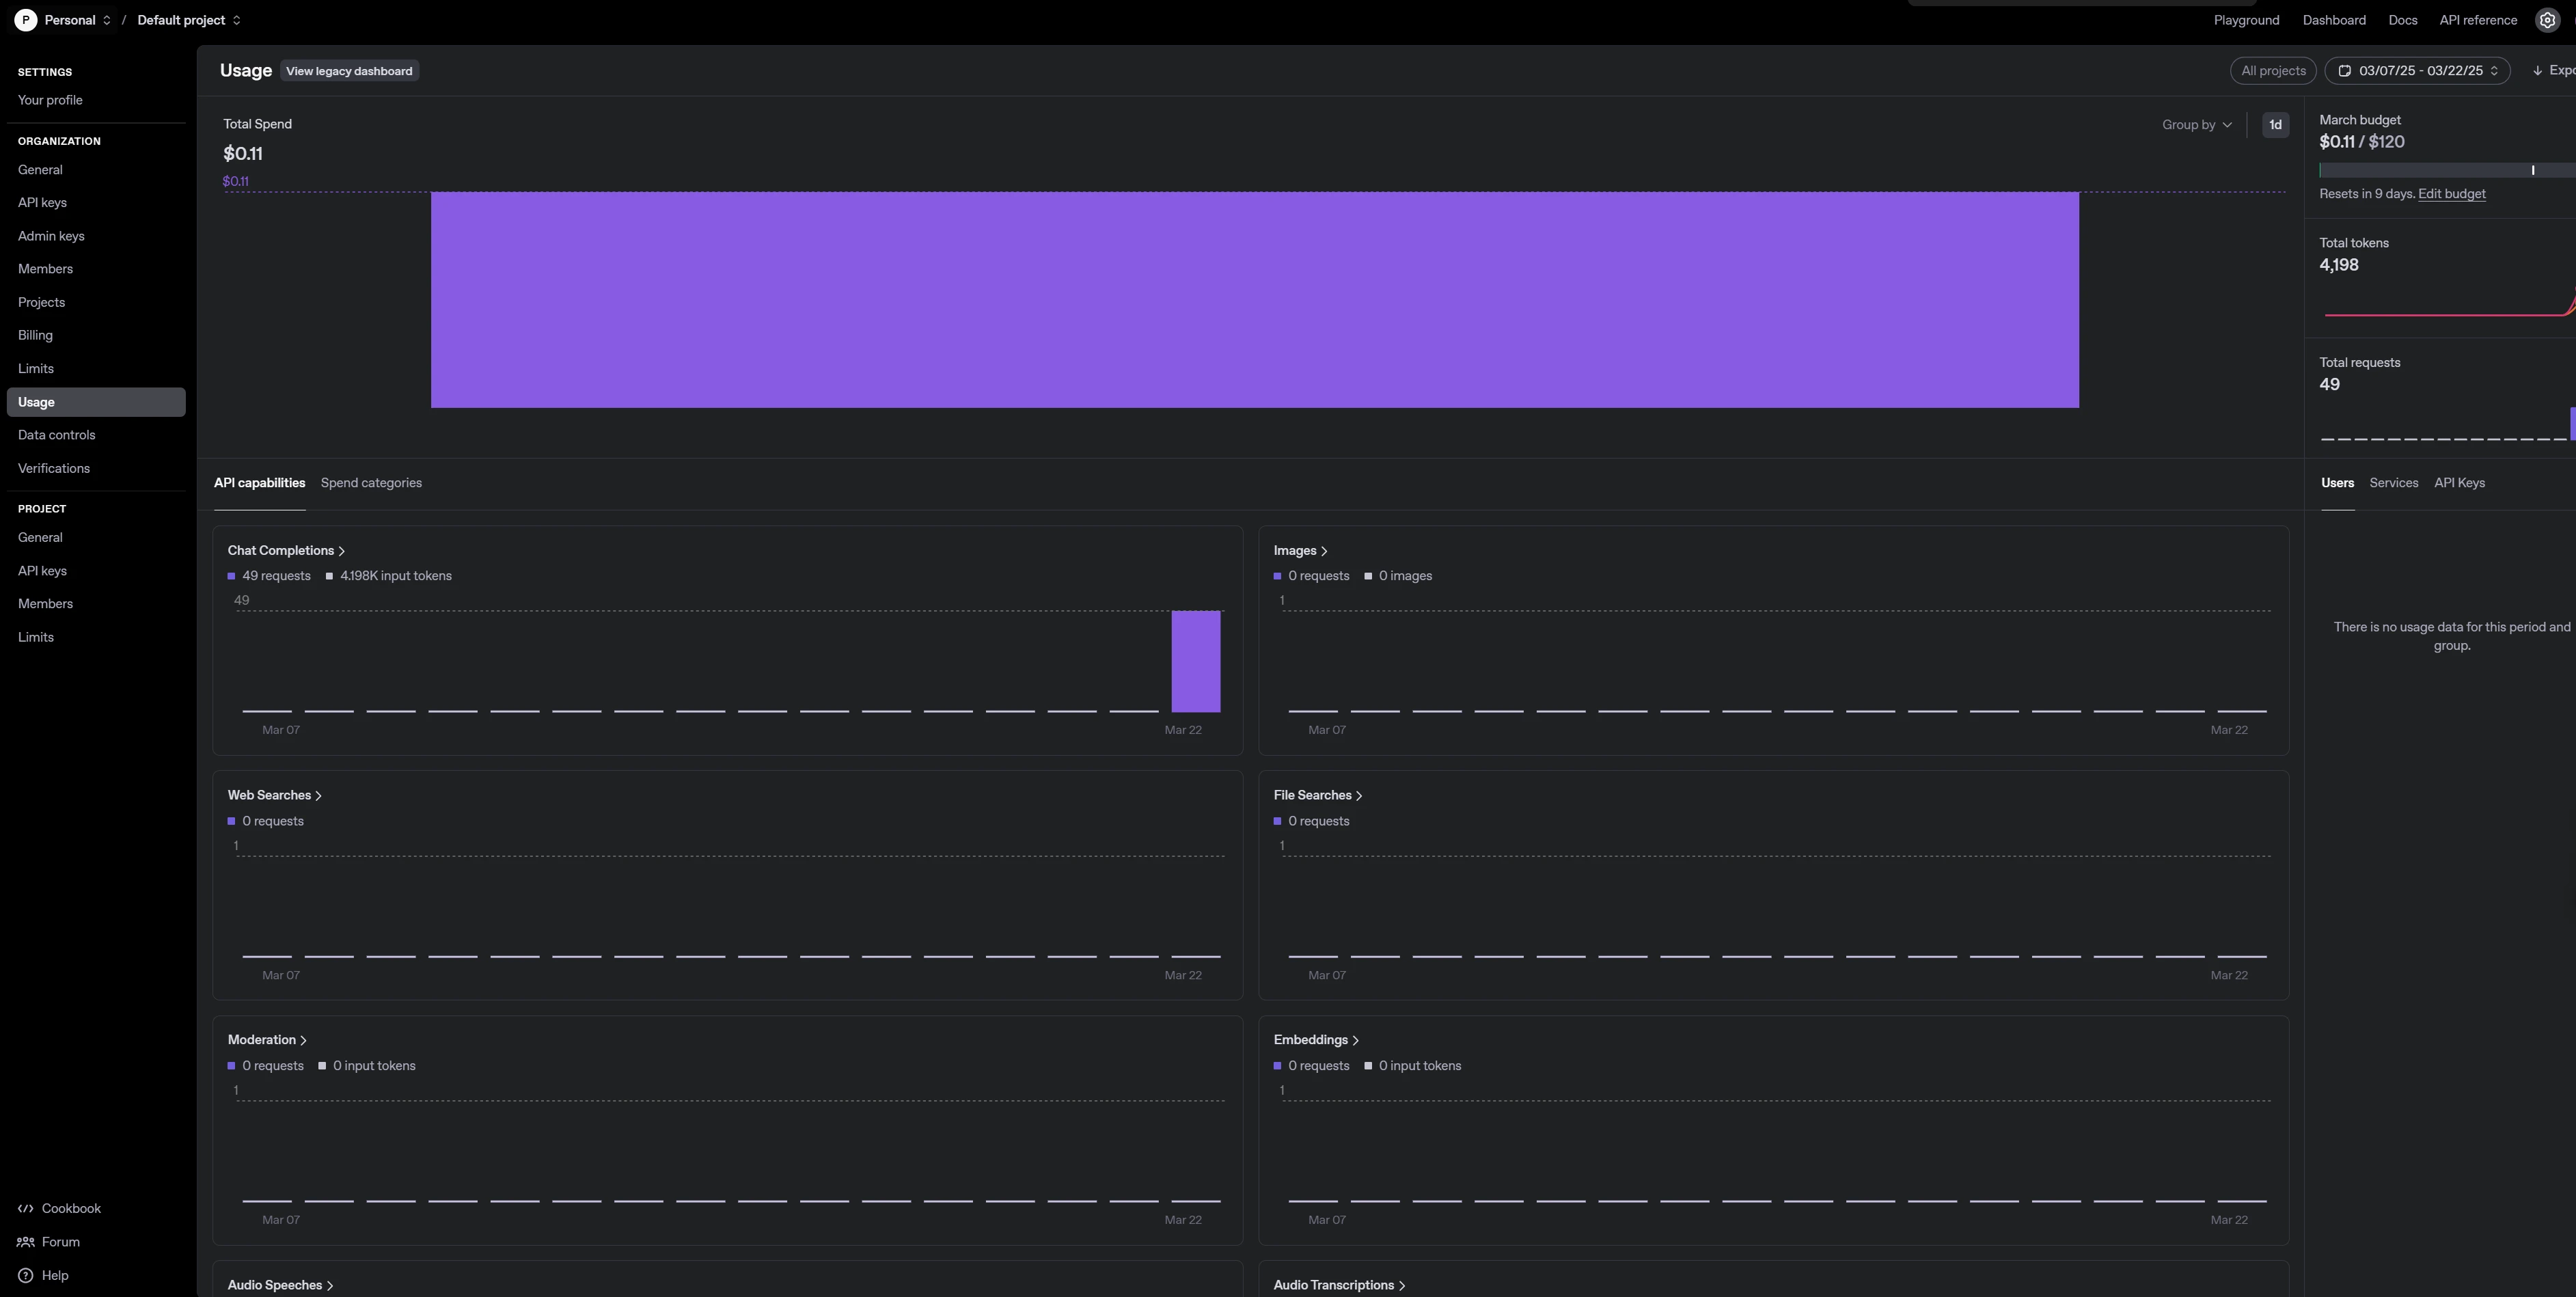Click the All projects filter pill
Image resolution: width=2576 pixels, height=1297 pixels.
pyautogui.click(x=2273, y=71)
